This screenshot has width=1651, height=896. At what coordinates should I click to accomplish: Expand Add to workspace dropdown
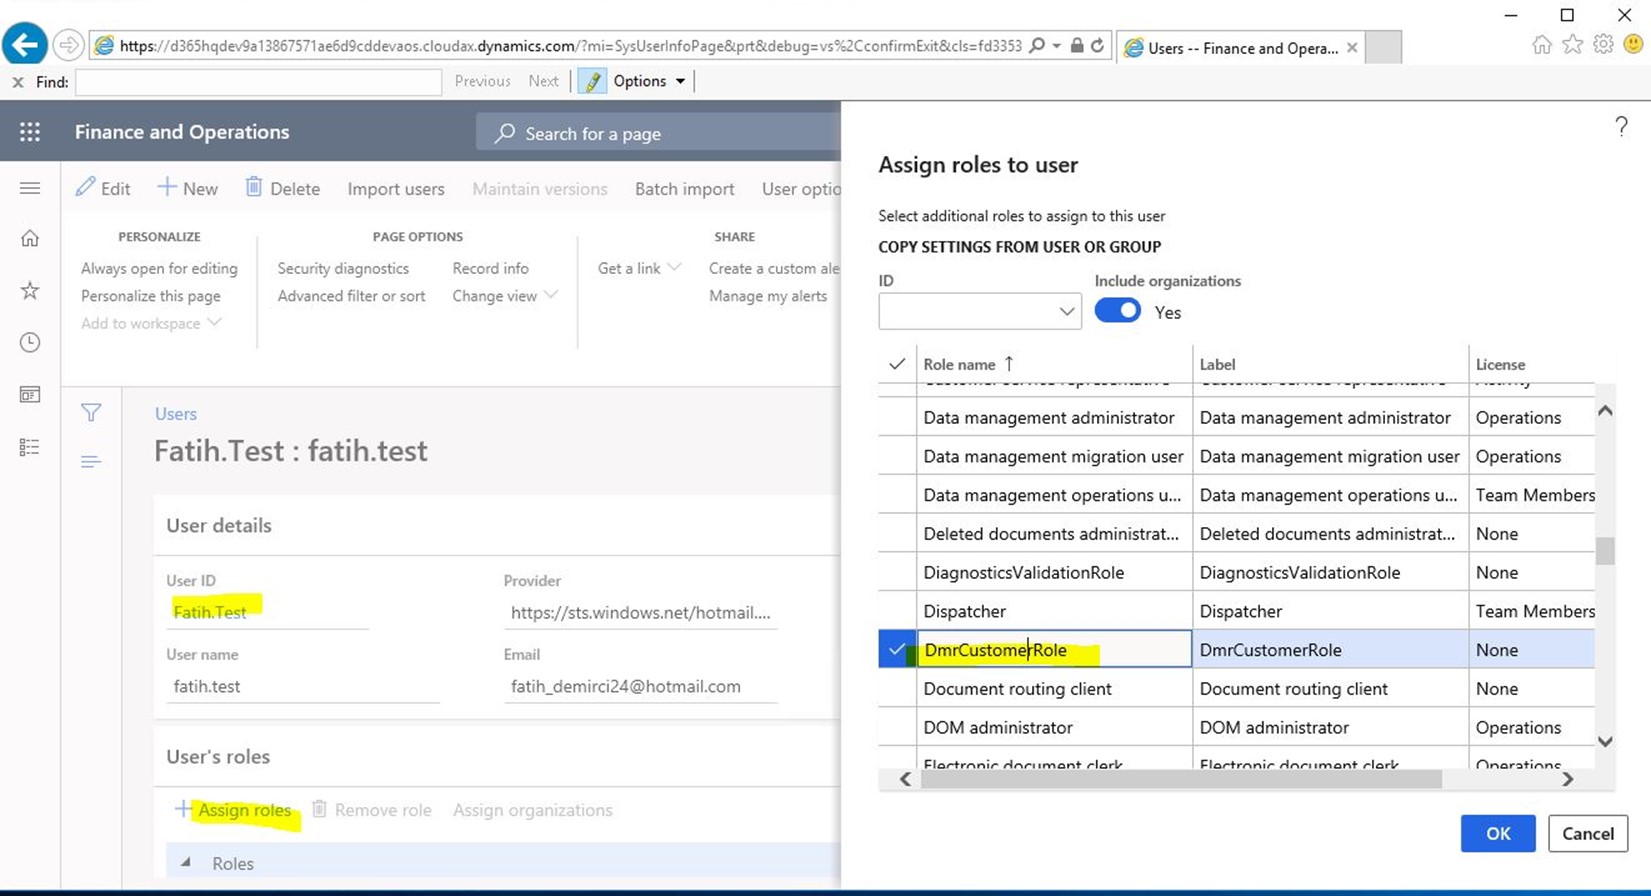(151, 323)
